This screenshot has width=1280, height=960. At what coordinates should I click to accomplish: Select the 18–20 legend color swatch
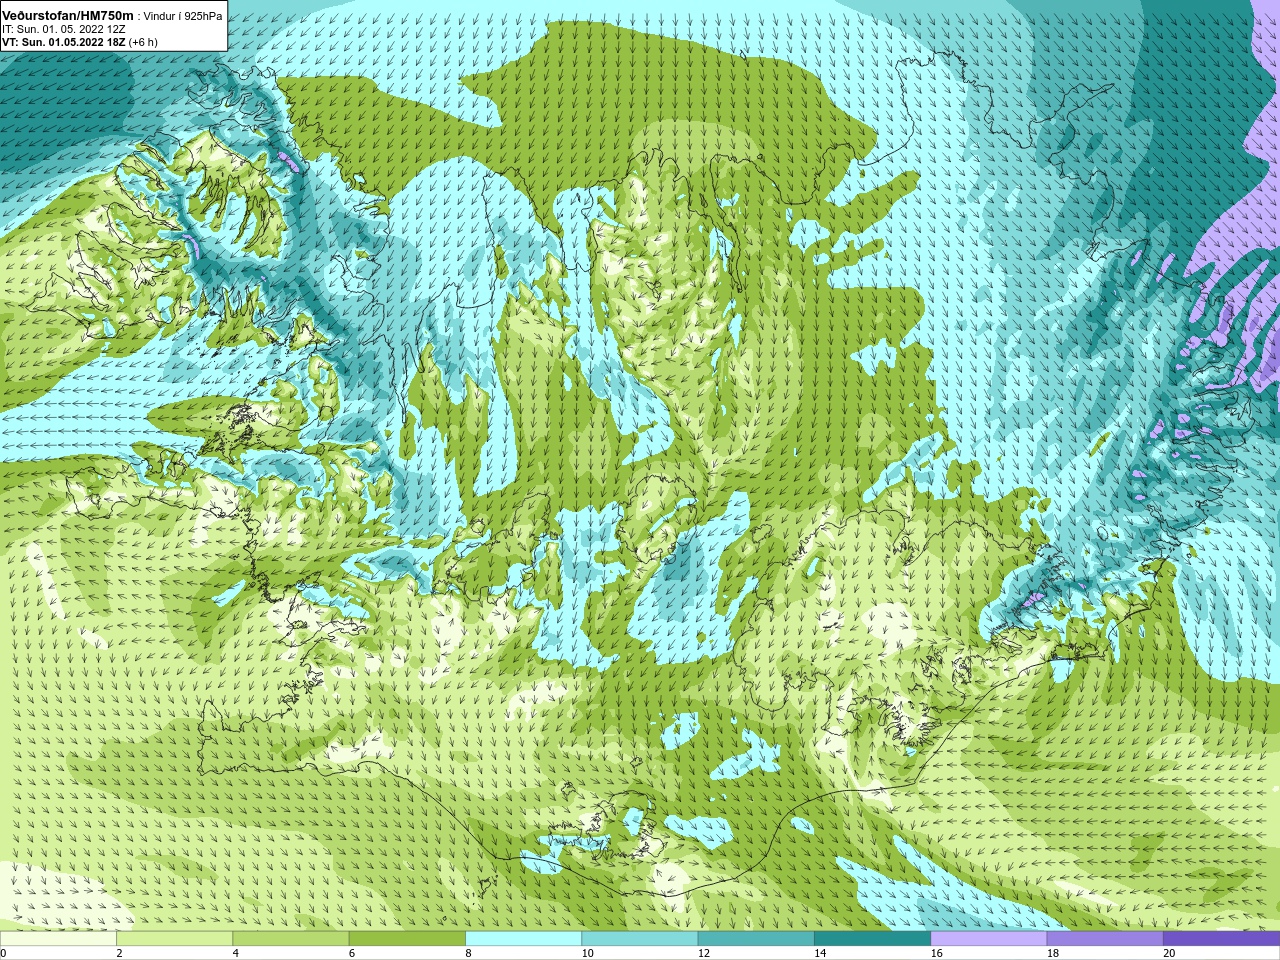click(x=1105, y=939)
